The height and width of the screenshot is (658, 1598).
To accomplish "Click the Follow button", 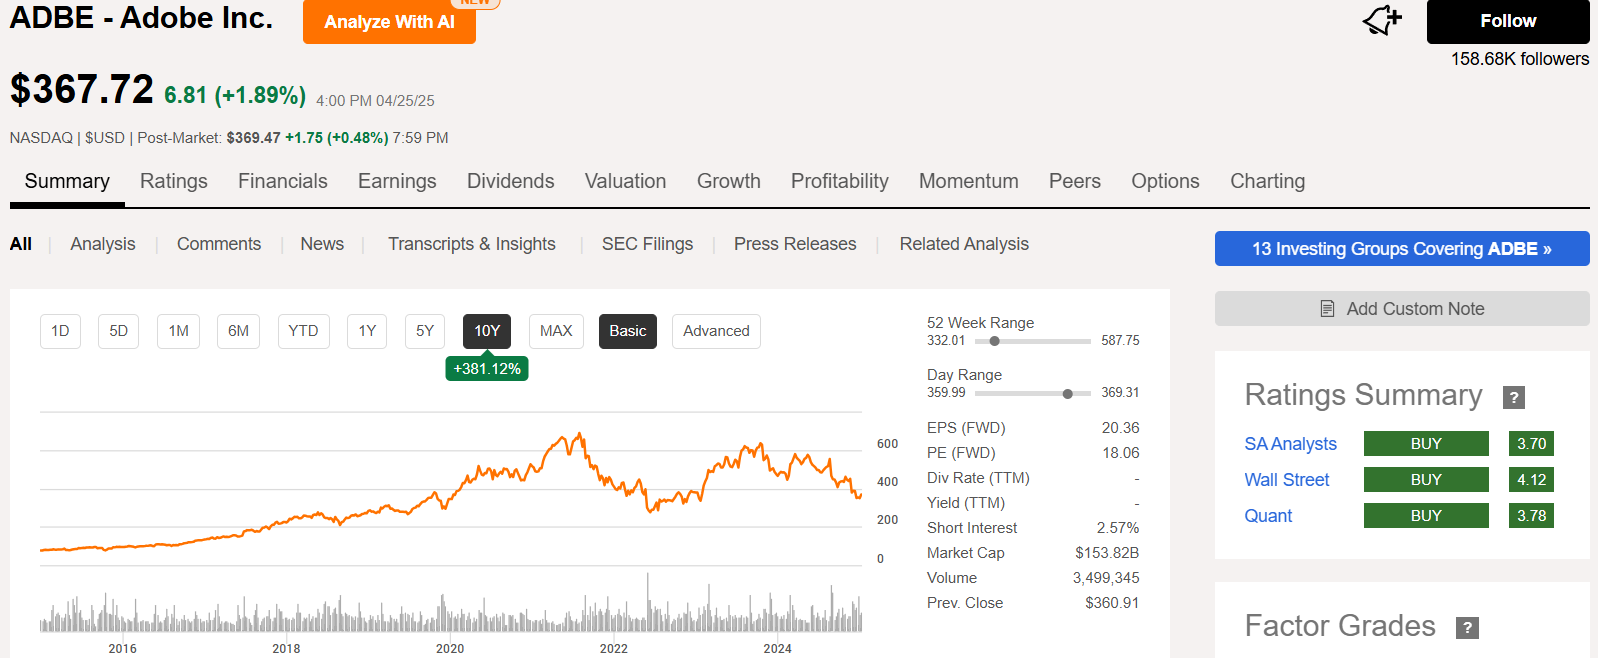I will point(1508,21).
